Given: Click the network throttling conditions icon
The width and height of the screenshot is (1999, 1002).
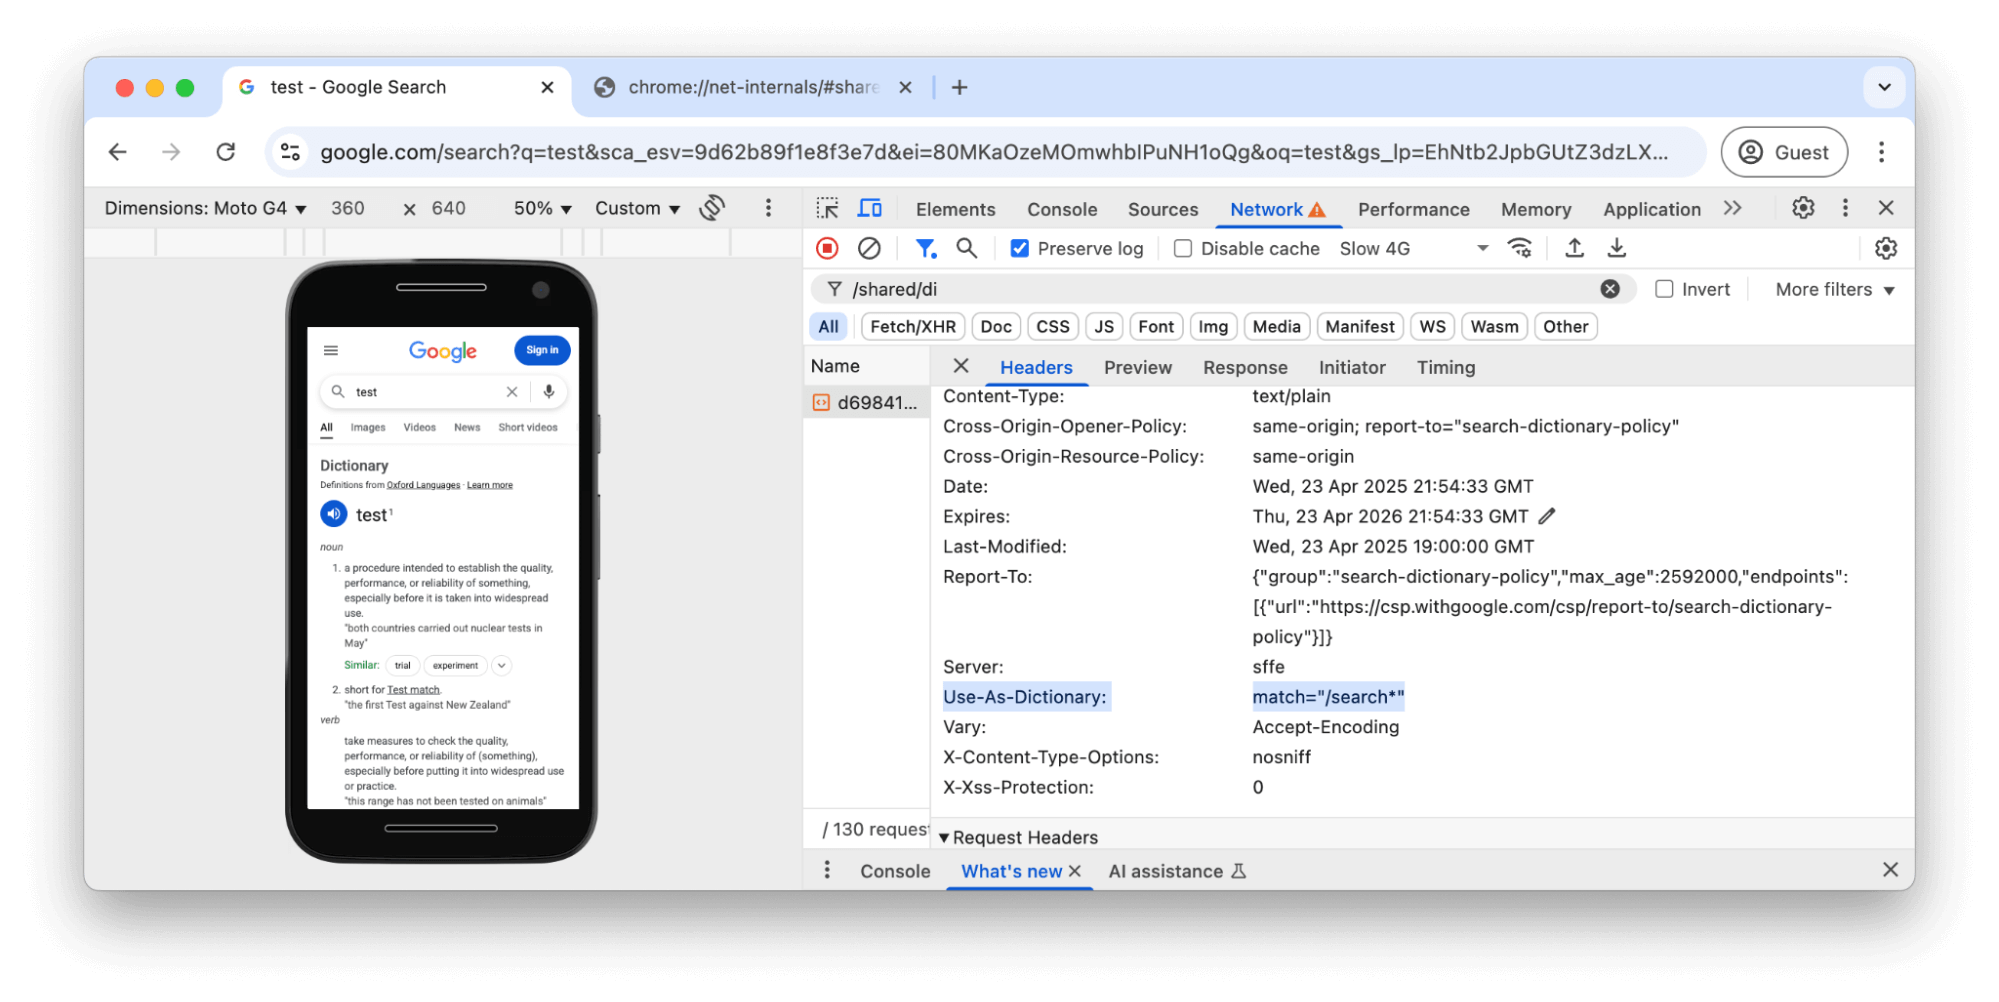Looking at the screenshot, I should coord(1521,248).
